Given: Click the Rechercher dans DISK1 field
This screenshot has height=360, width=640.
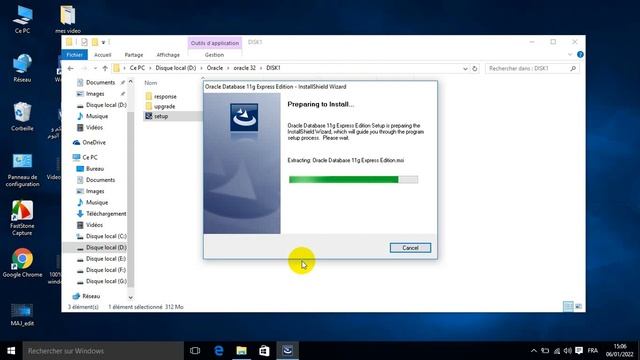Looking at the screenshot, I should pyautogui.click(x=527, y=68).
